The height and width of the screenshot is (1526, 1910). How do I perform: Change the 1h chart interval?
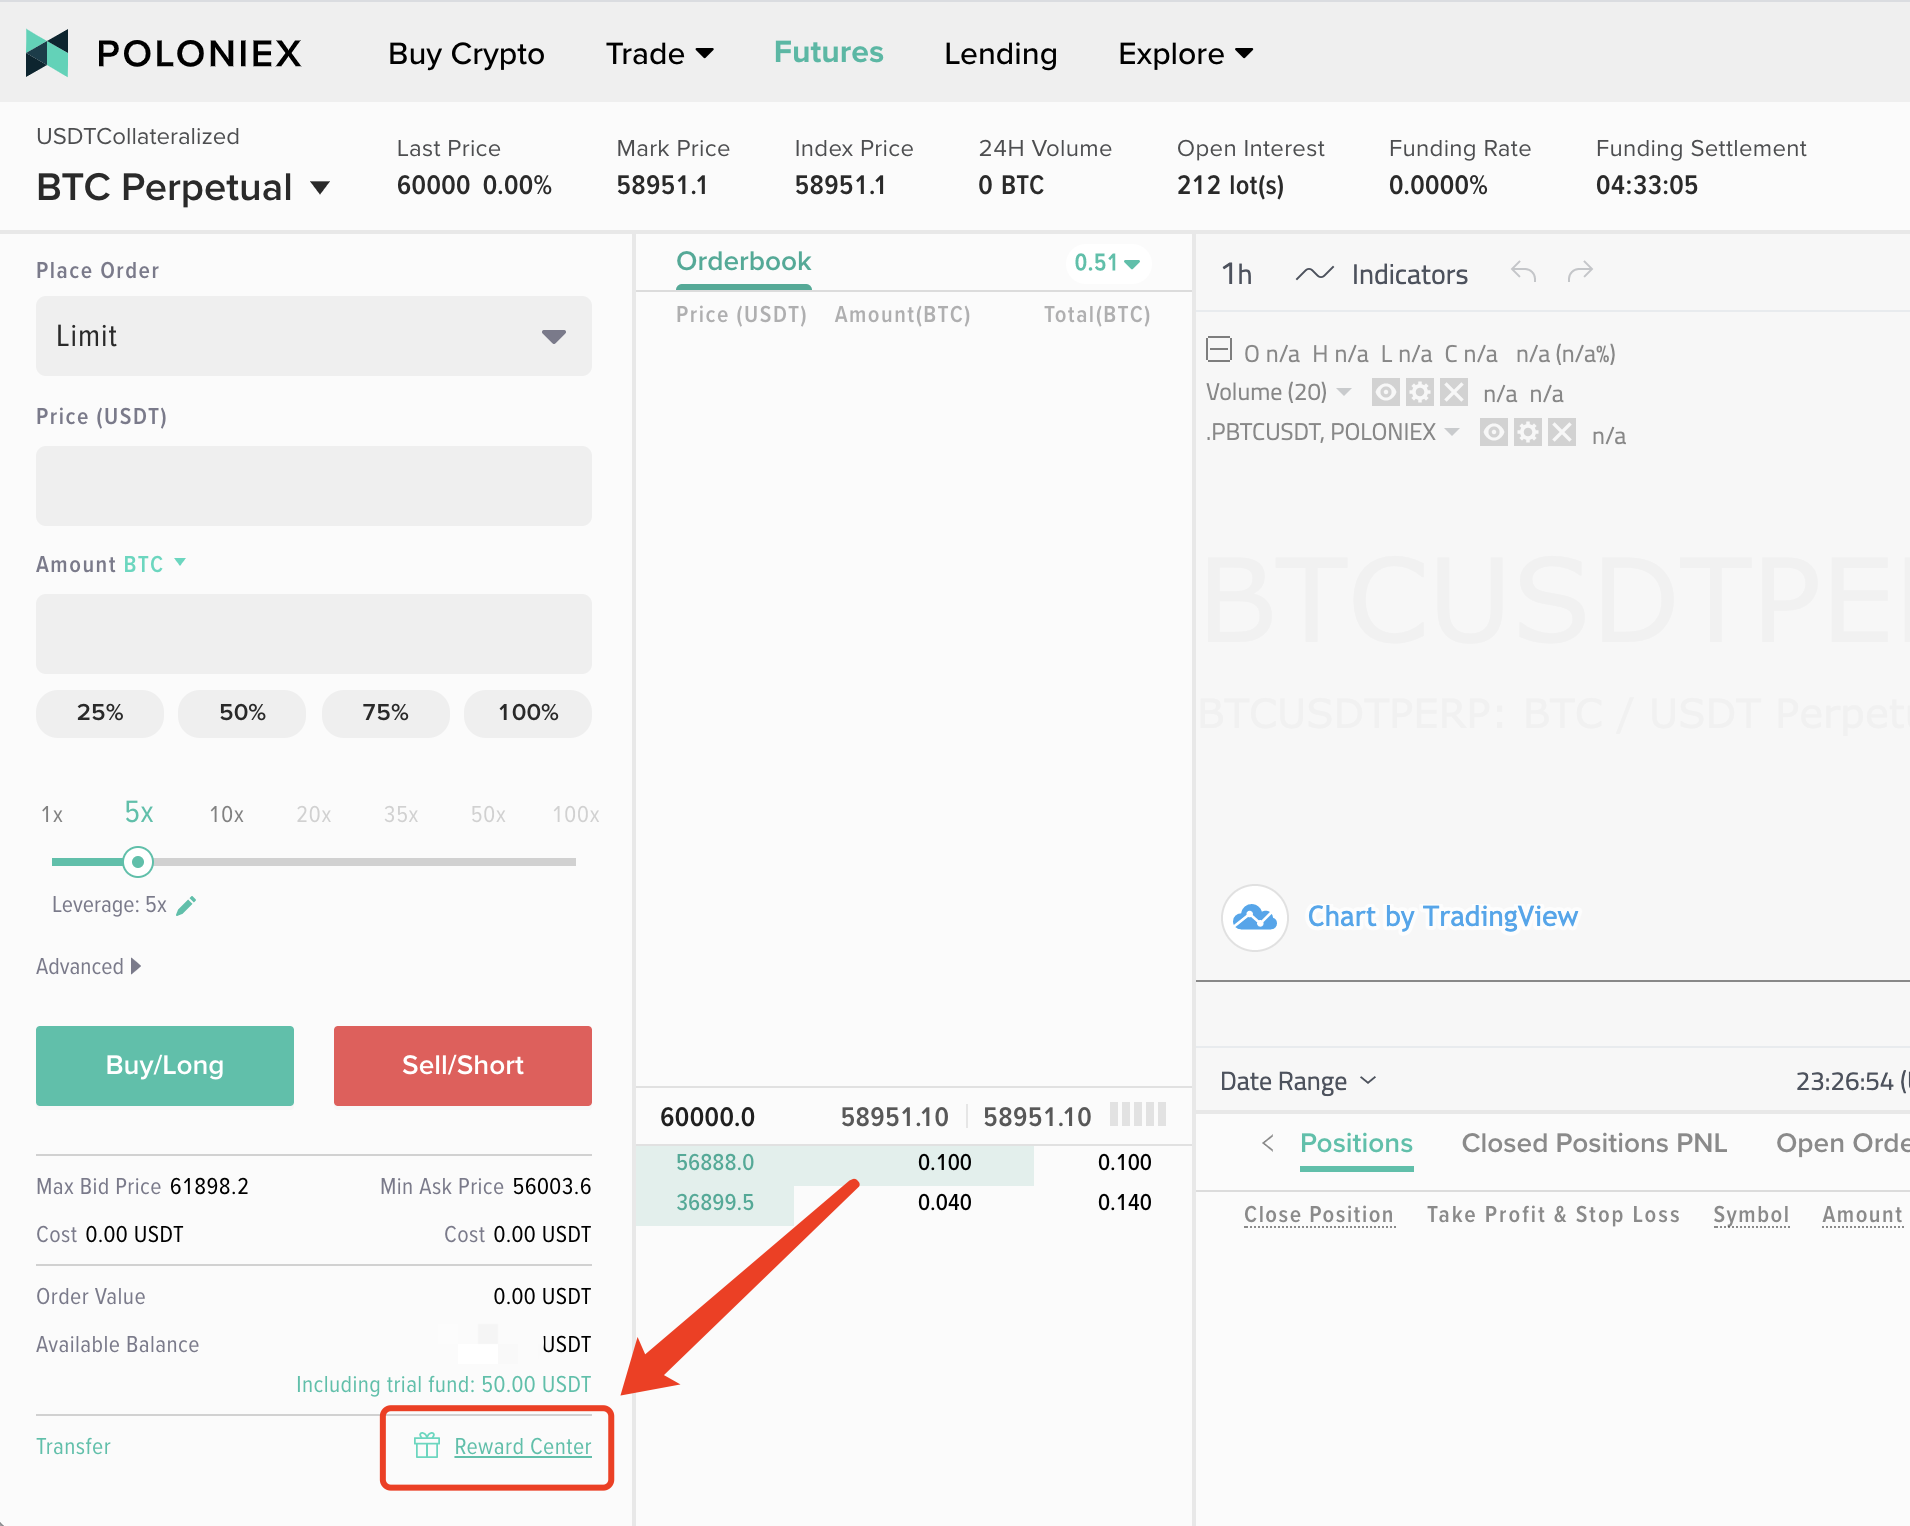pos(1237,274)
